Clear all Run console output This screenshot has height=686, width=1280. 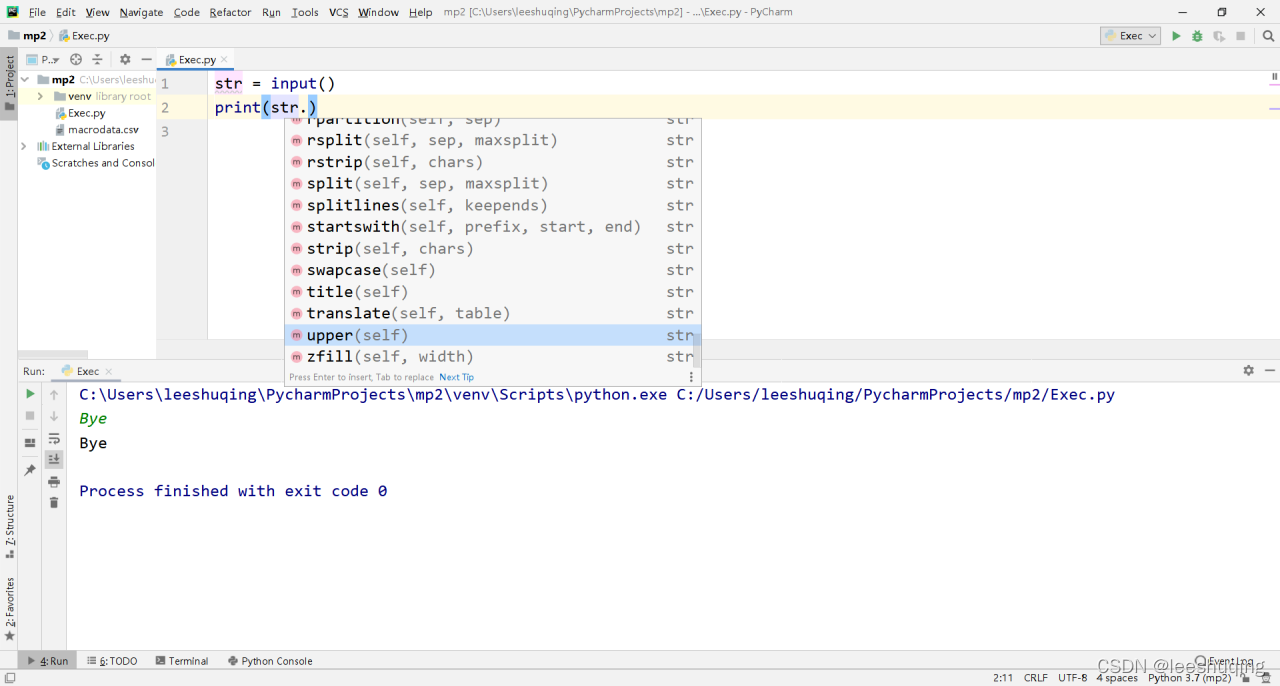click(54, 502)
